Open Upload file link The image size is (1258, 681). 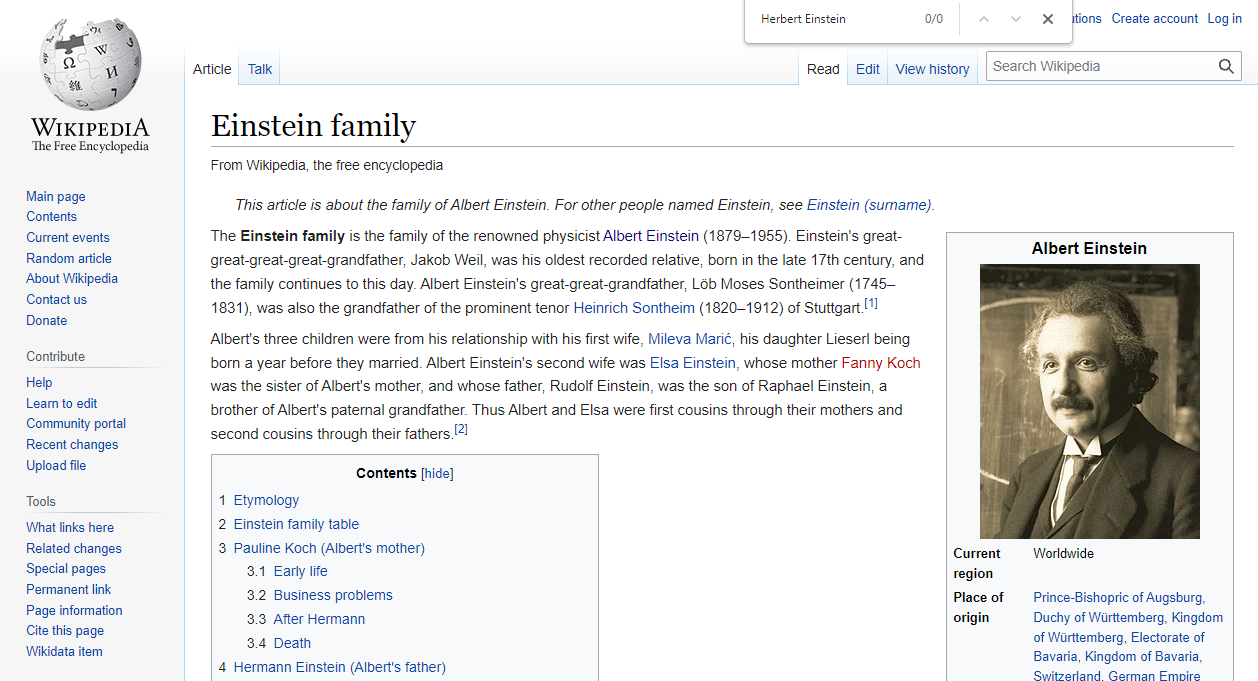point(56,466)
